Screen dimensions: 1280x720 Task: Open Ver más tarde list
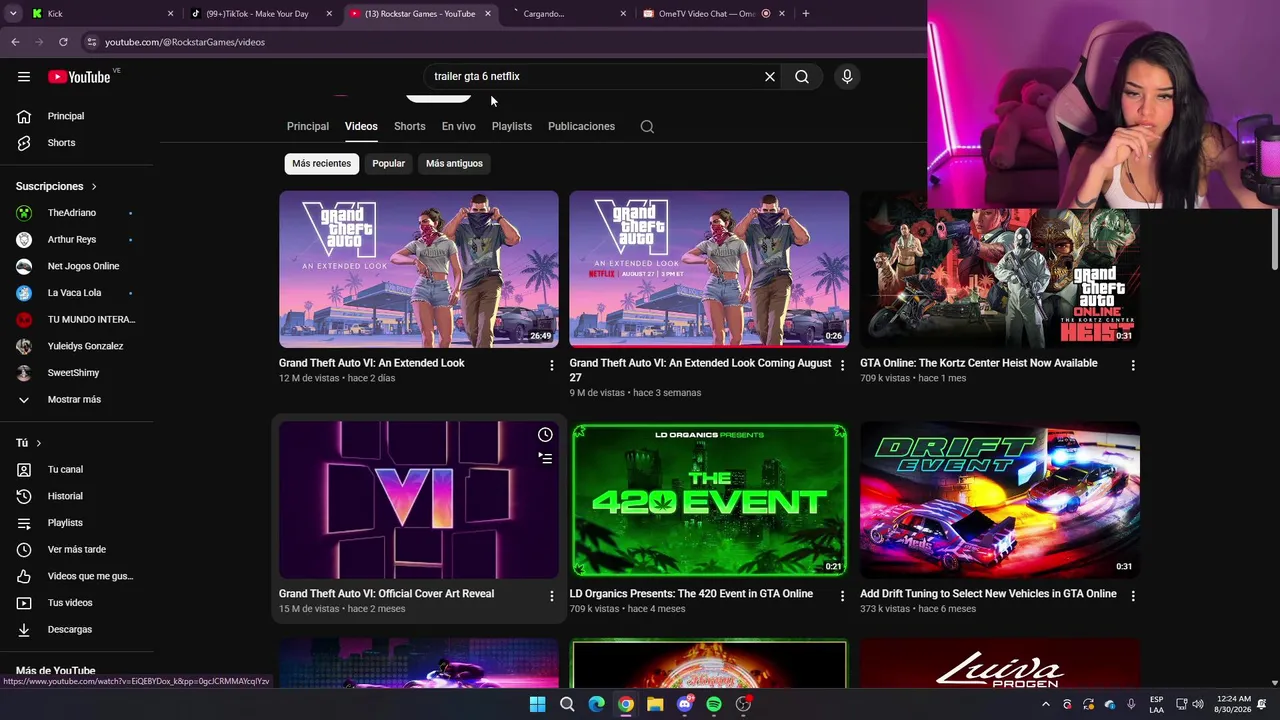[76, 549]
